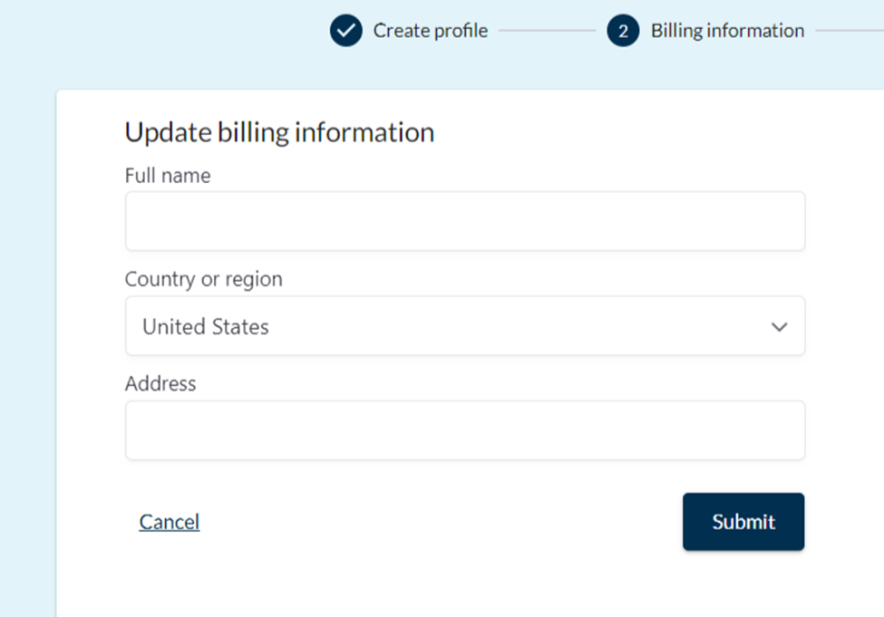Click the Update billing information heading
This screenshot has width=884, height=617.
coord(279,131)
